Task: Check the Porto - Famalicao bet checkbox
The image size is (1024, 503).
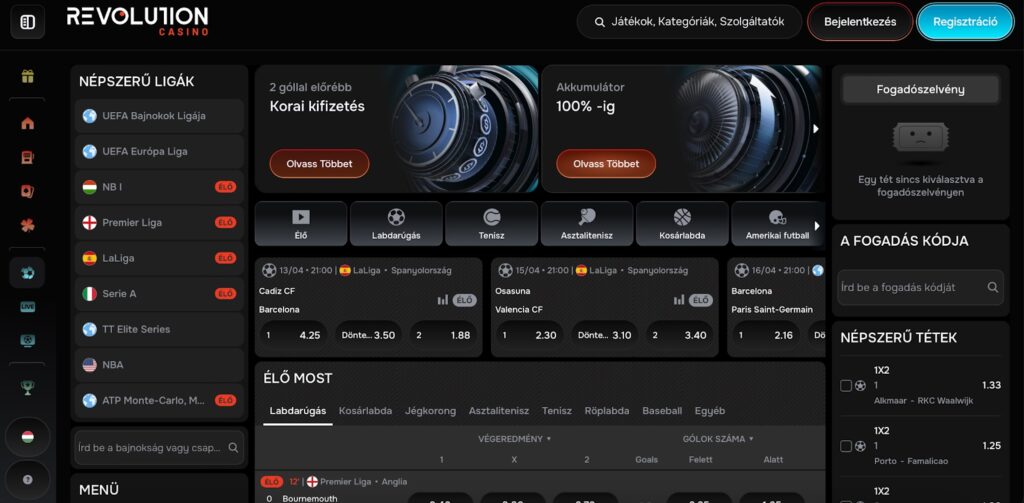Action: [x=846, y=446]
